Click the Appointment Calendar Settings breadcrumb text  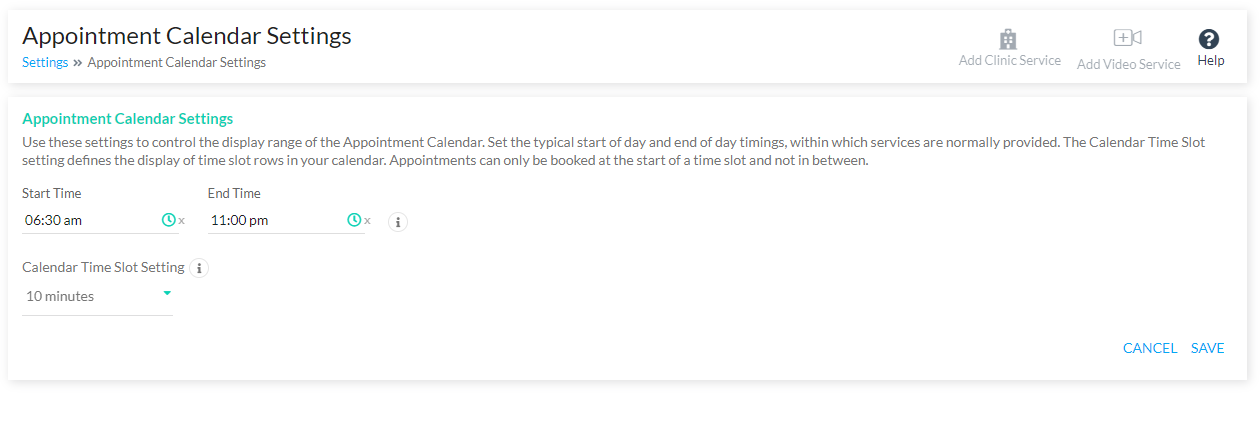177,62
